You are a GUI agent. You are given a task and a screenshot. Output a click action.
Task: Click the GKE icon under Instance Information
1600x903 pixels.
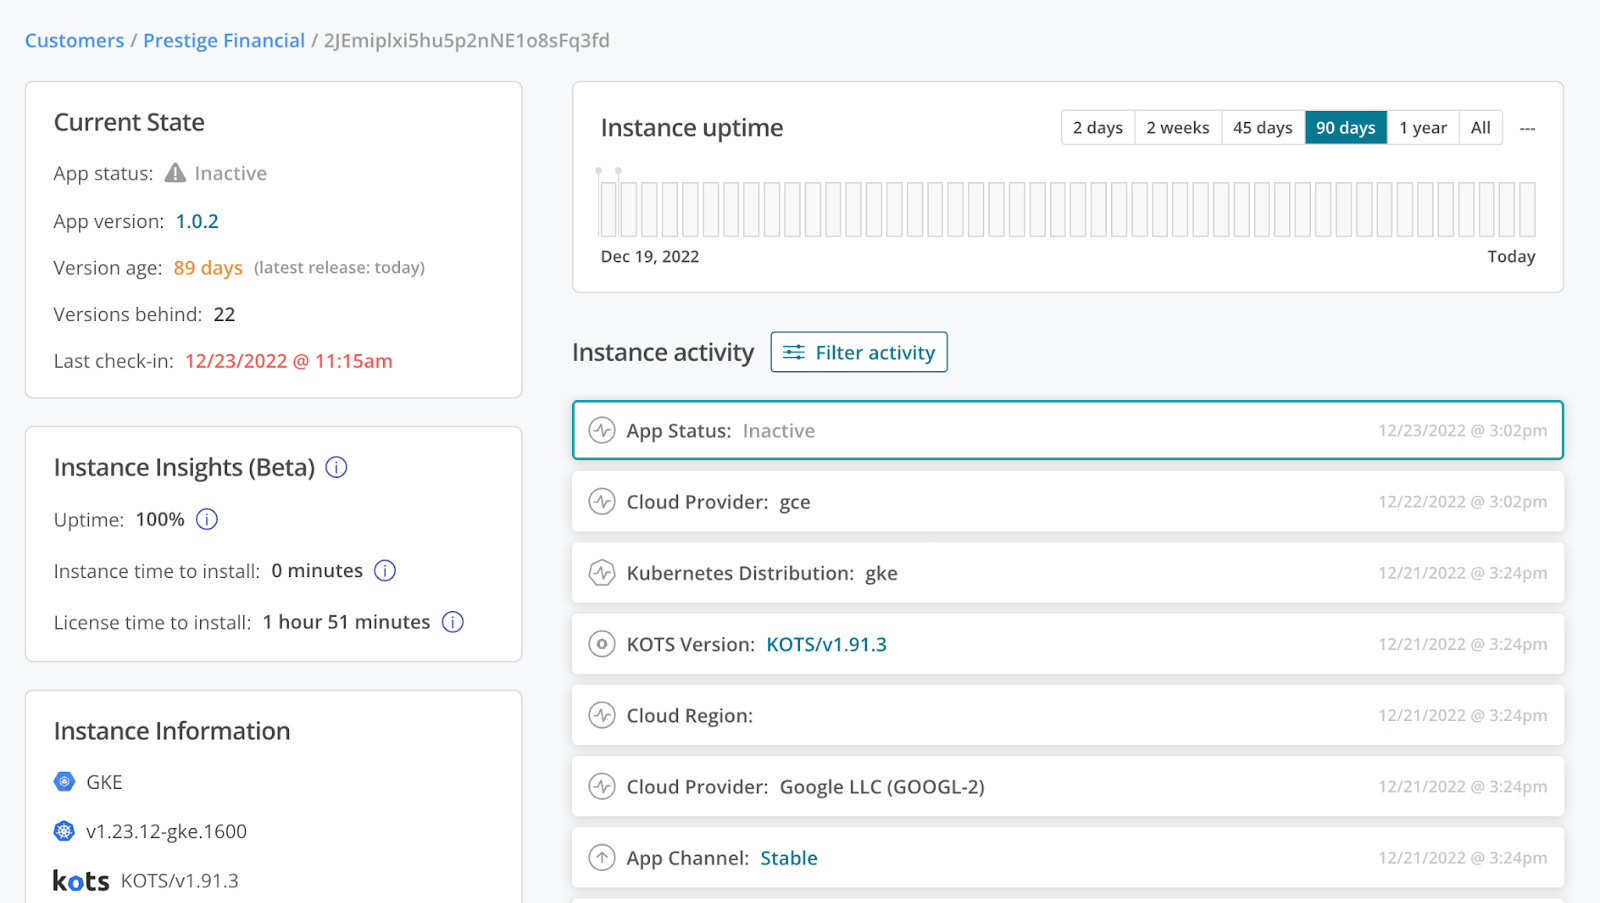pos(63,781)
